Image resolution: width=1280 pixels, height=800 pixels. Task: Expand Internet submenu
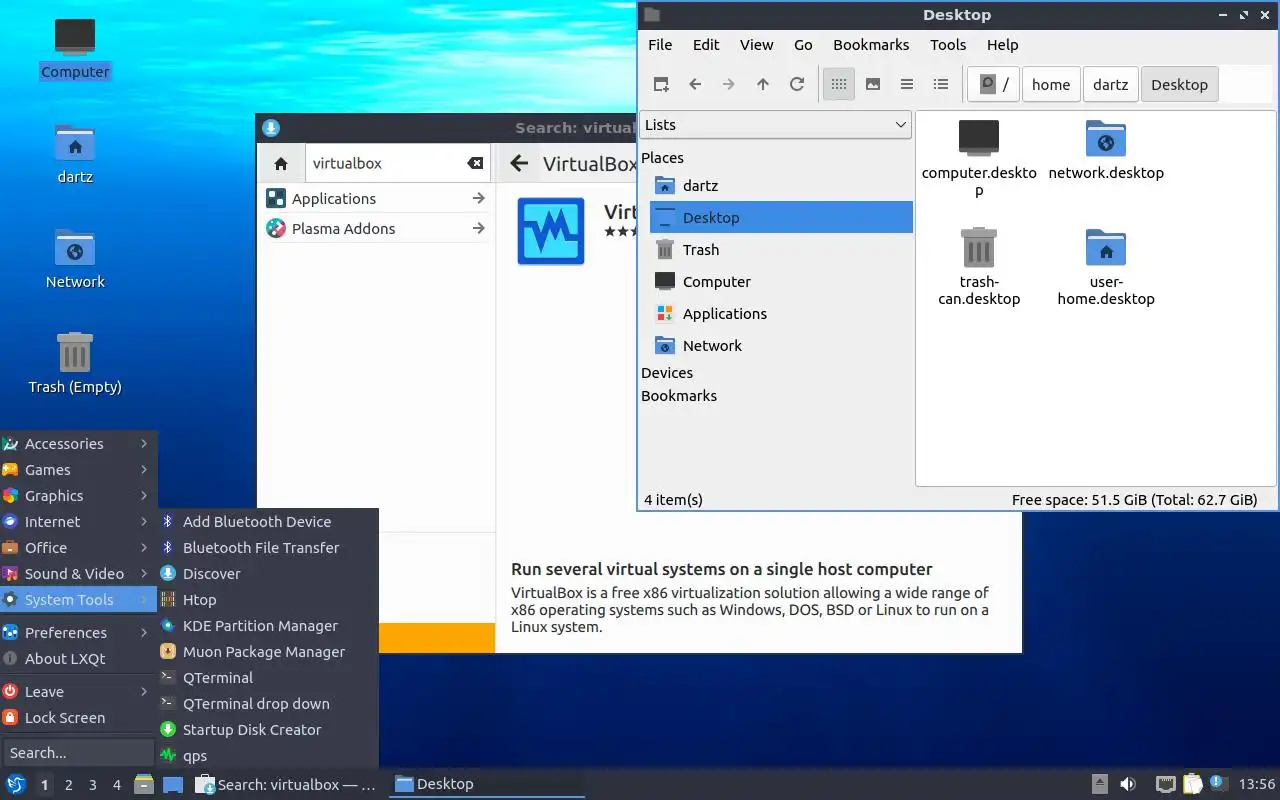click(78, 522)
